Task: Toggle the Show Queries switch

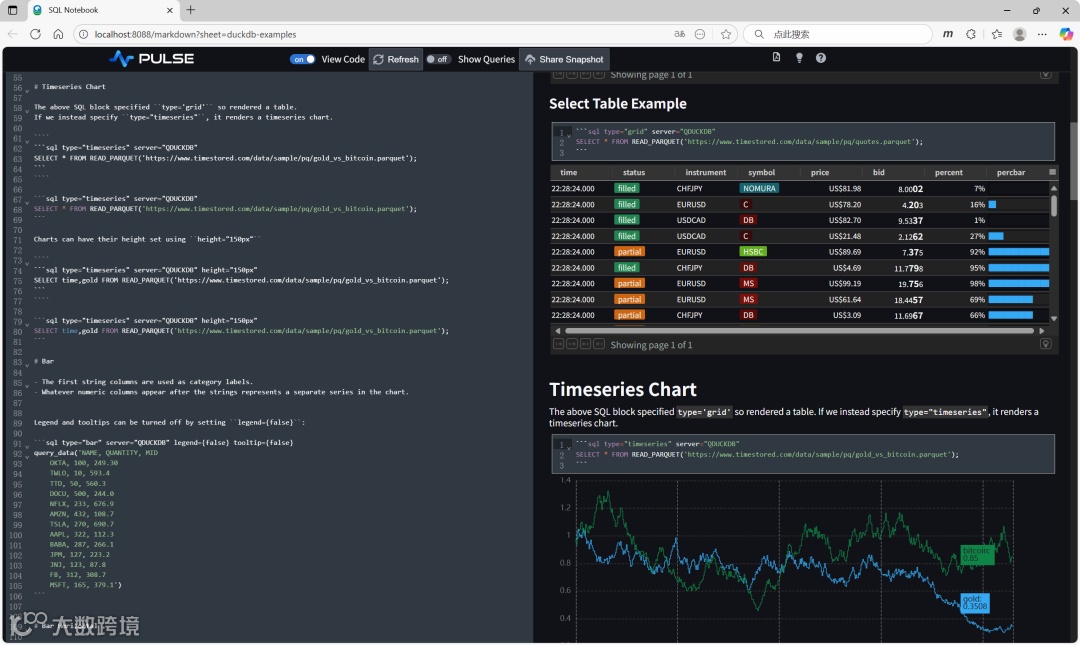Action: (x=437, y=59)
